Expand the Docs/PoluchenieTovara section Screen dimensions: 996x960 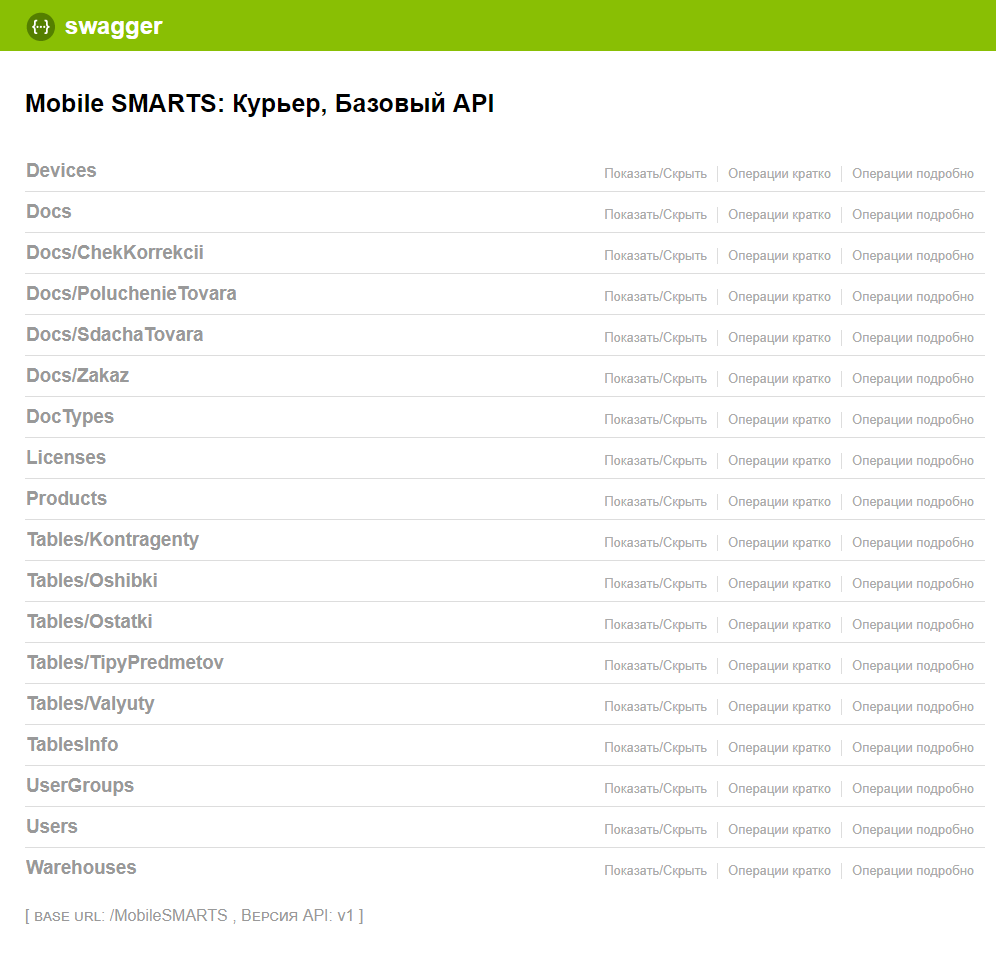point(131,294)
